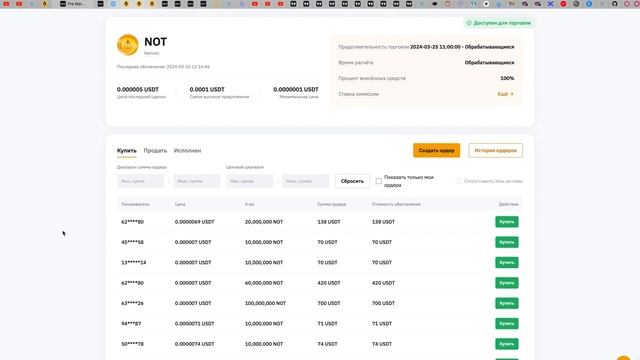Focus the minimum price range field
The height and width of the screenshot is (360, 640).
249,181
